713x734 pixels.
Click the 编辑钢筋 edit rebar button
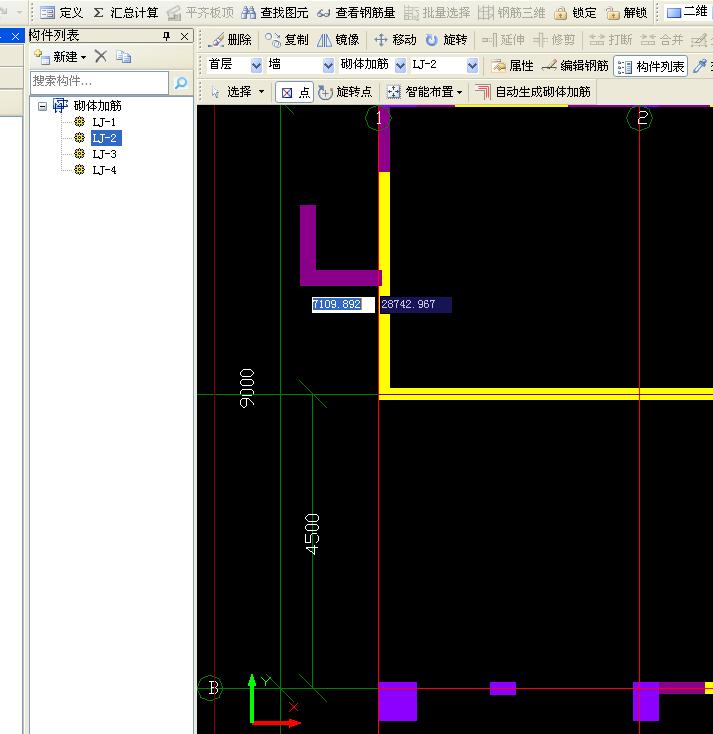tap(575, 66)
